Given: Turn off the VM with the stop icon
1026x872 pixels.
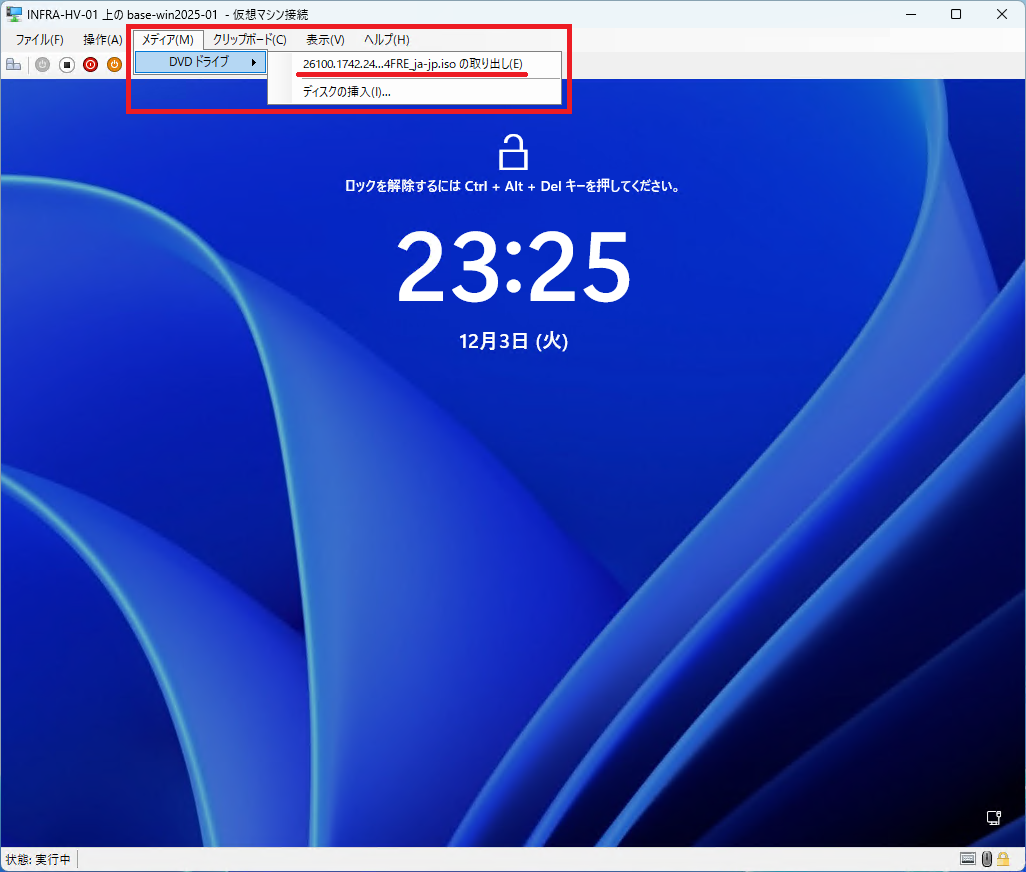Looking at the screenshot, I should click(67, 65).
